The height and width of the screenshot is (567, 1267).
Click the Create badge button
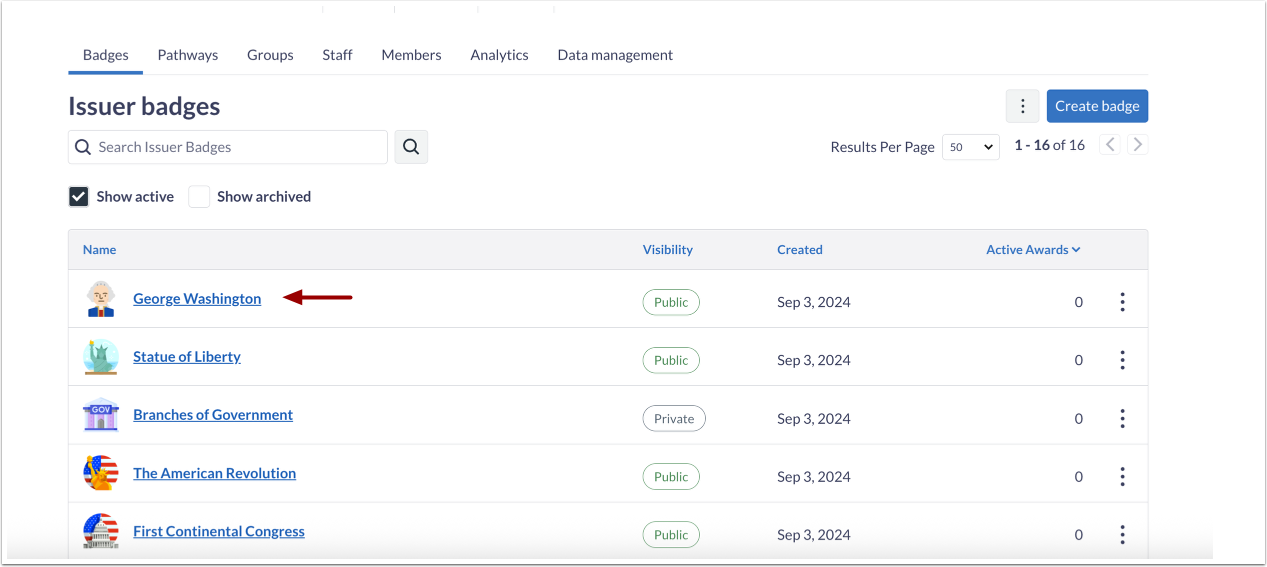(x=1097, y=106)
